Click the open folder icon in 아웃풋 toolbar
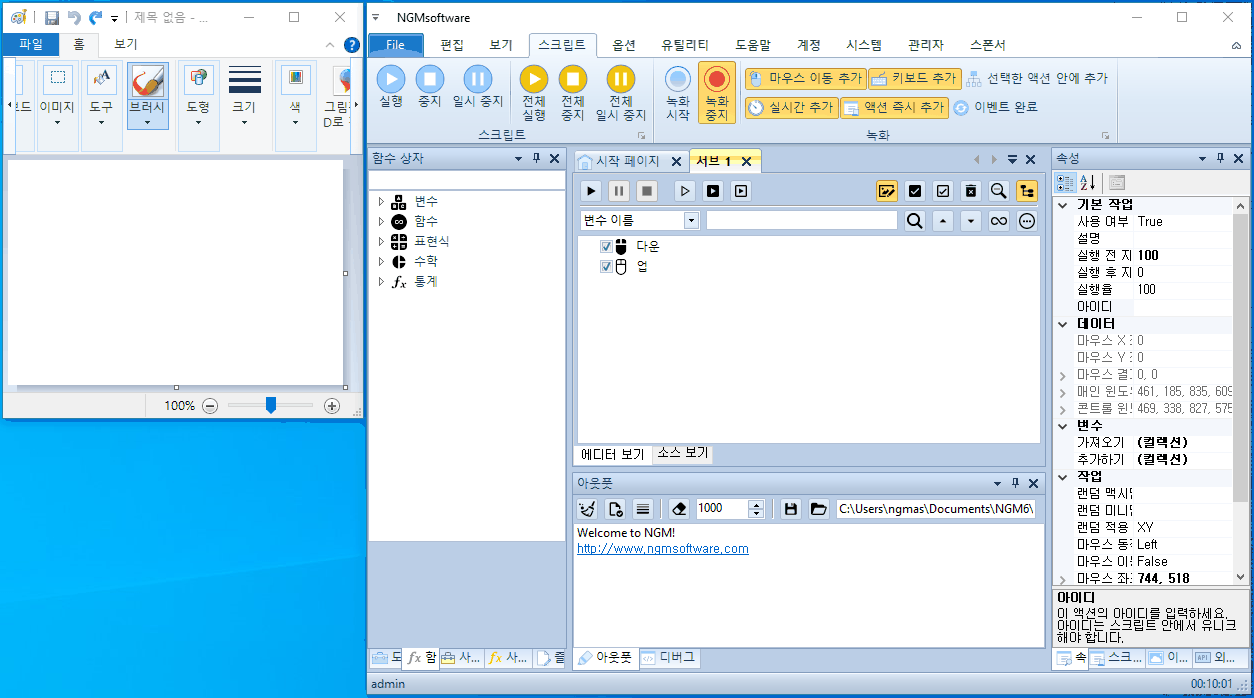Screen dimensions: 1254x698 pyautogui.click(x=818, y=508)
